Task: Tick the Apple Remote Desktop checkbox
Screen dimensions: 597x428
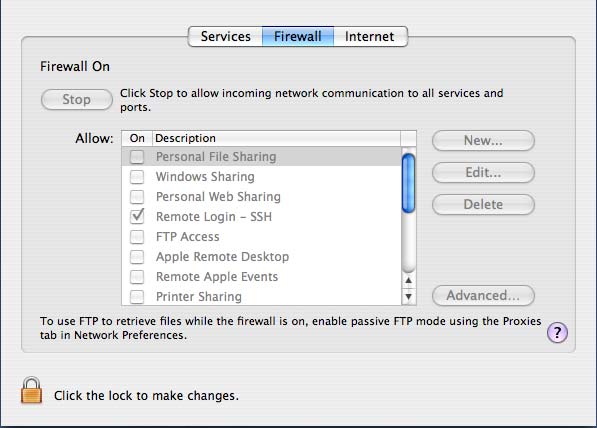Action: (137, 257)
